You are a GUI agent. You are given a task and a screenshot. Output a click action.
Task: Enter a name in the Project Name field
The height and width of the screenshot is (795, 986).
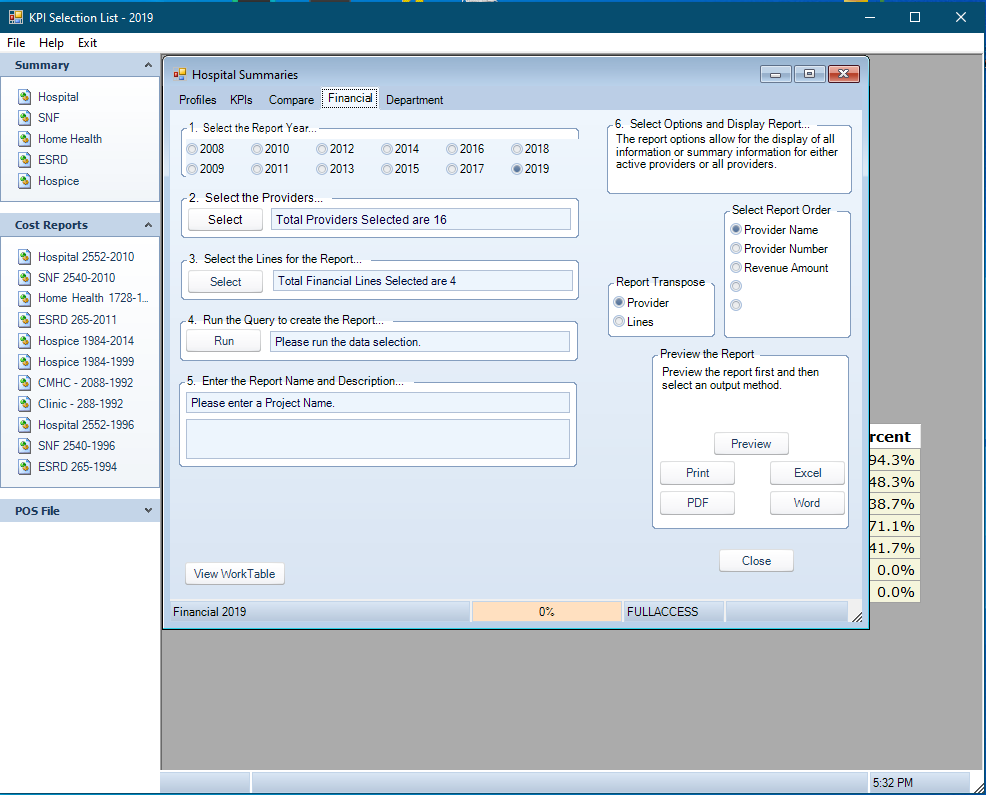point(378,403)
